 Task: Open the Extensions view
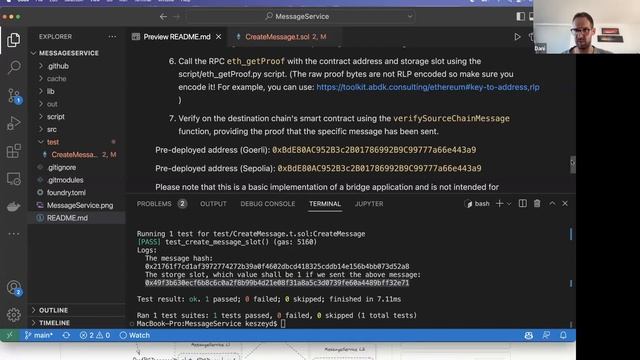13,151
